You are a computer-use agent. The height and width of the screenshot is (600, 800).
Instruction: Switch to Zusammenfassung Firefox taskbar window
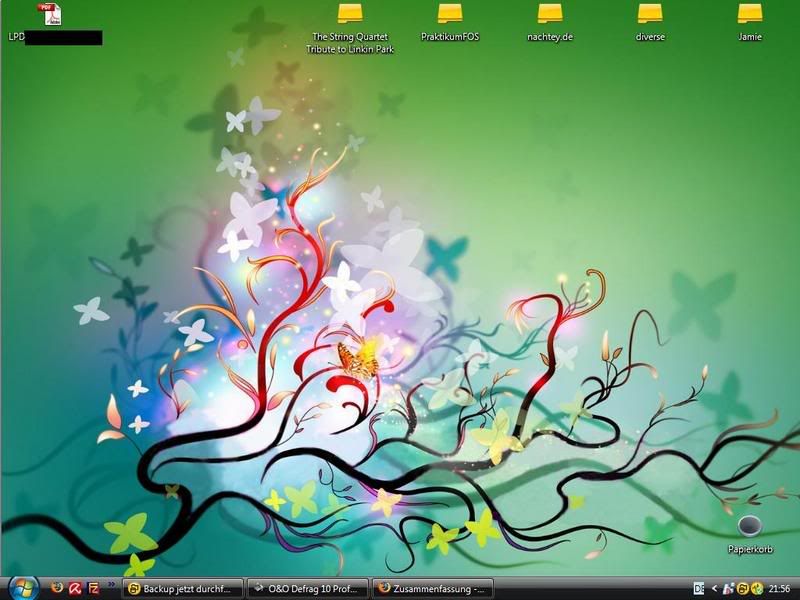click(x=432, y=589)
